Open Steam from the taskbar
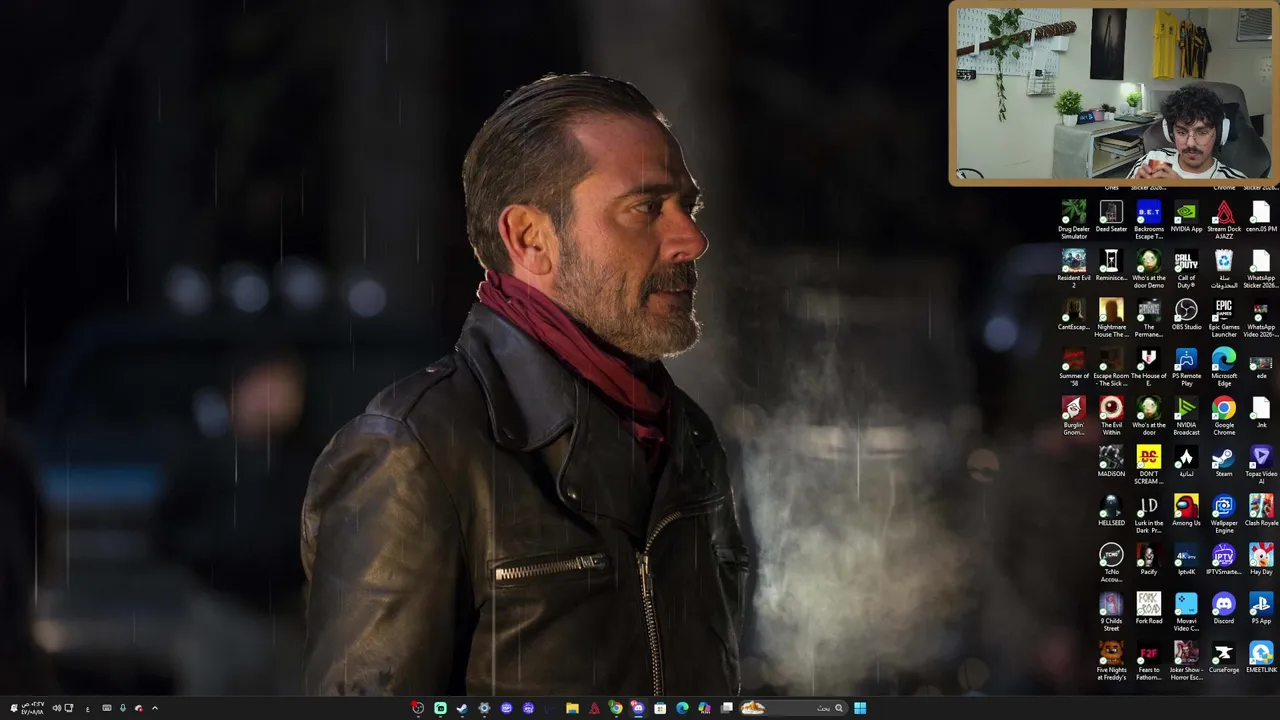This screenshot has height=720, width=1280. [x=462, y=708]
